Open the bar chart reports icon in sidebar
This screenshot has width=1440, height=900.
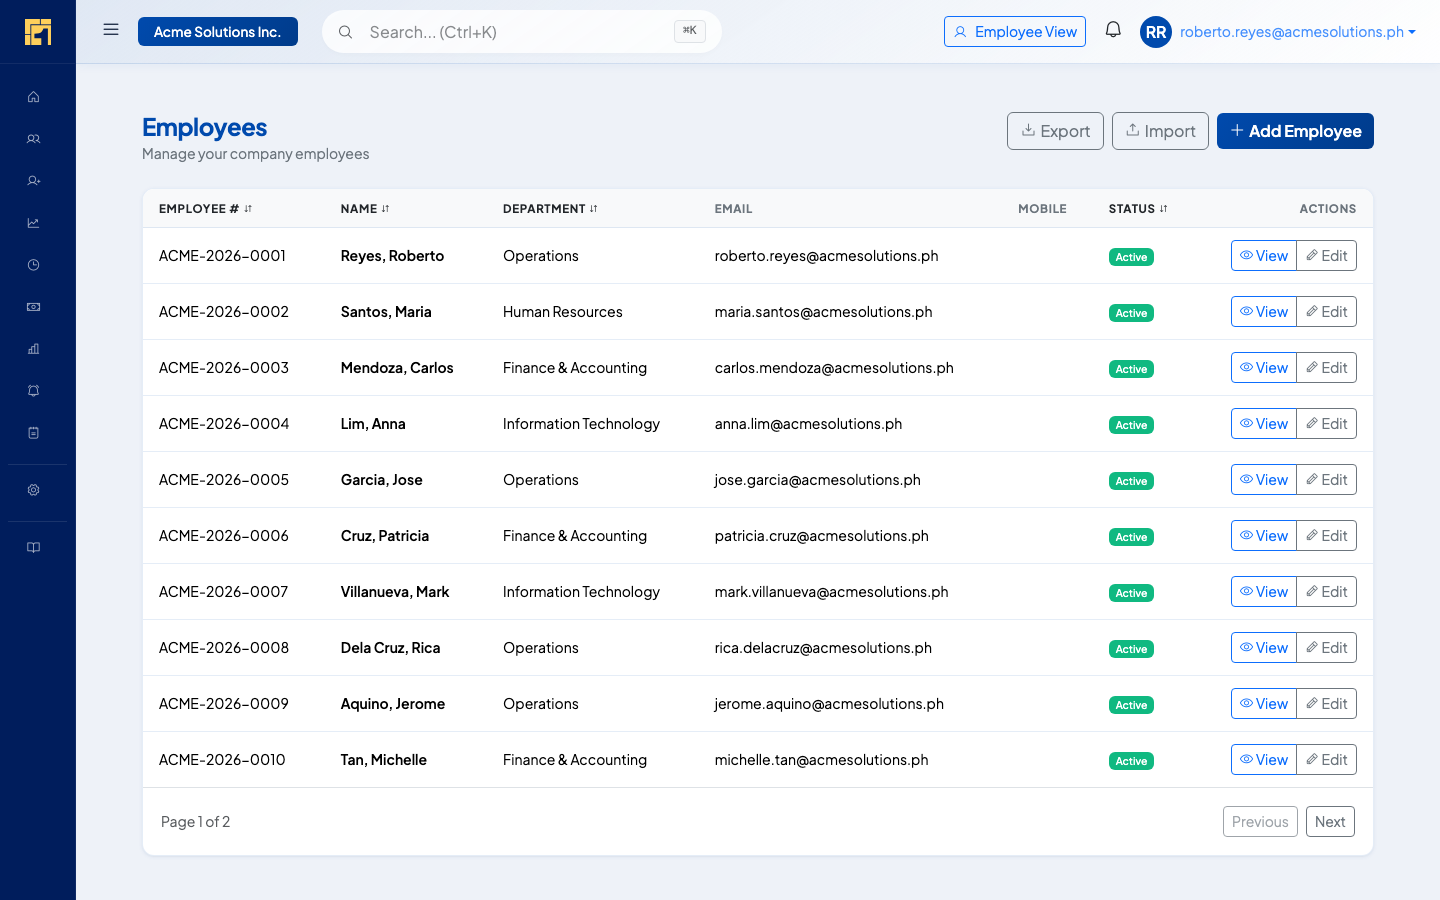pos(34,349)
